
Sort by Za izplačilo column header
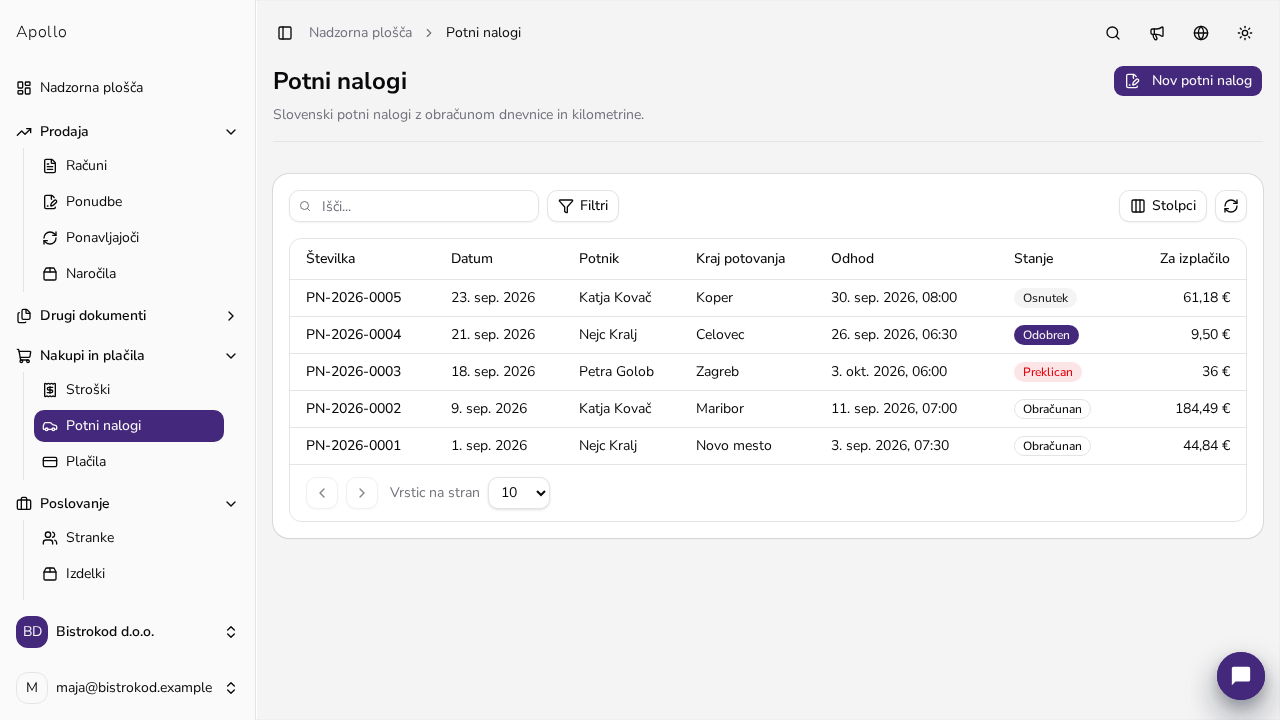coord(1195,259)
